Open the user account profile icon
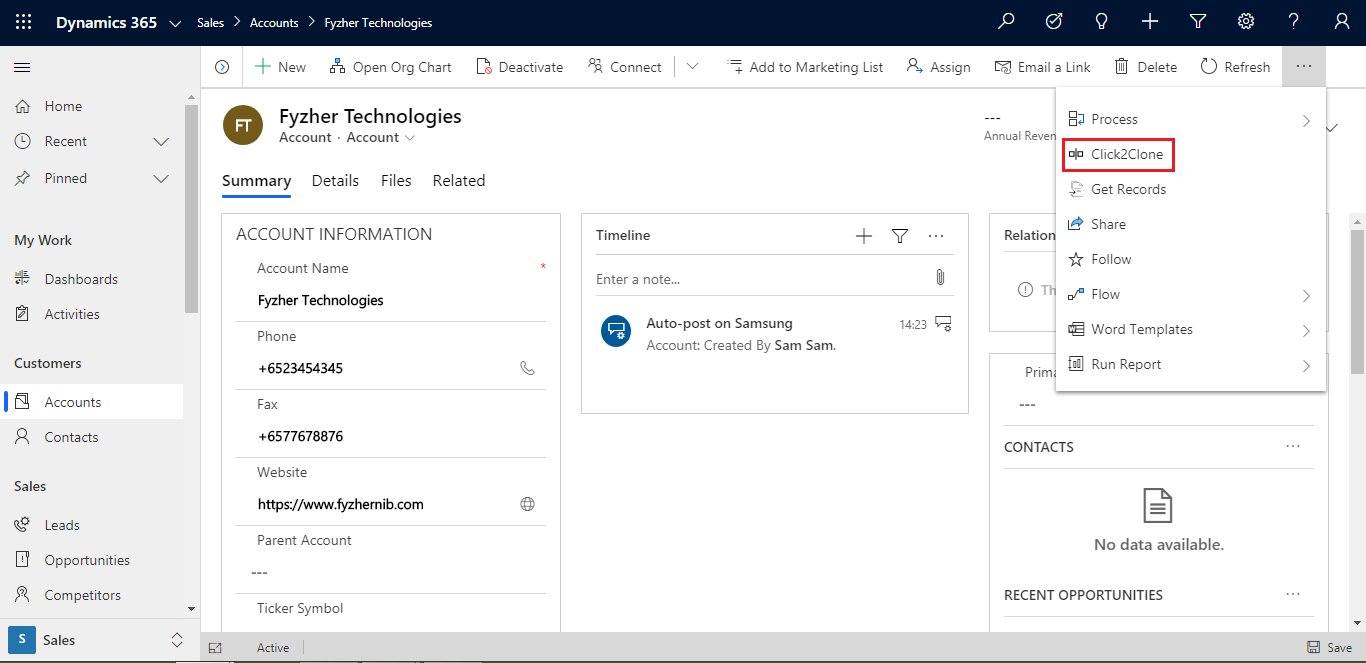Viewport: 1366px width, 663px height. [1342, 22]
